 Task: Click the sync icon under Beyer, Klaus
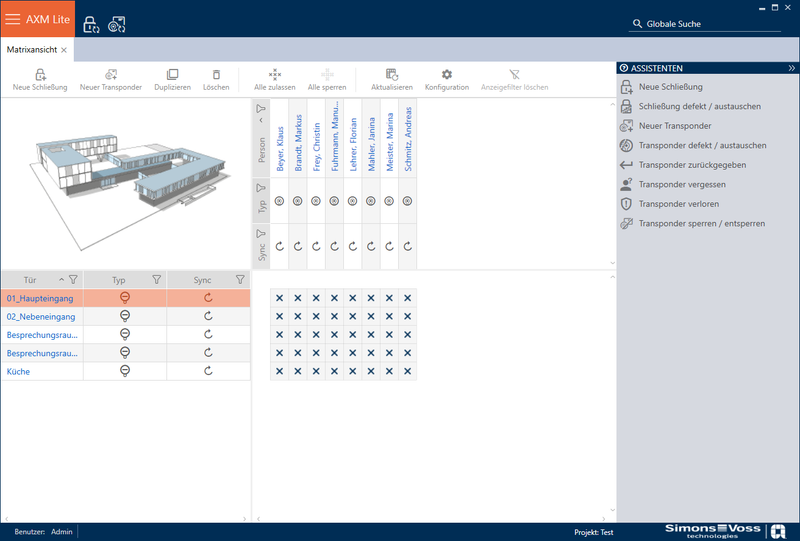(x=280, y=247)
